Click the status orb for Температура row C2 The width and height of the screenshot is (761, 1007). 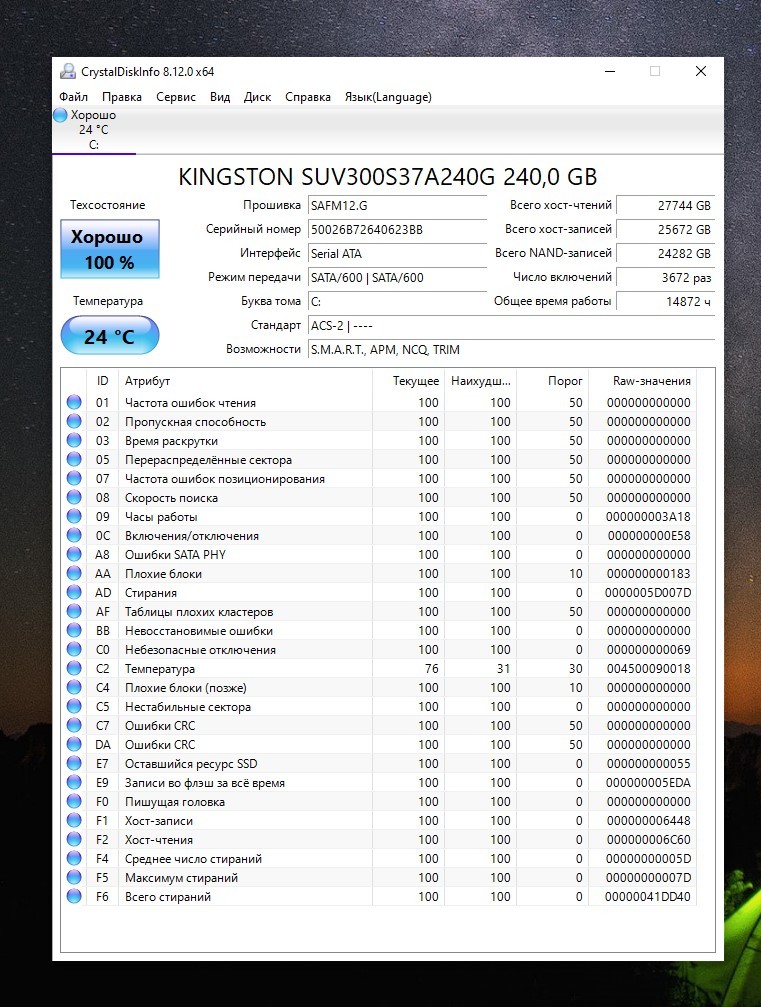pyautogui.click(x=74, y=668)
